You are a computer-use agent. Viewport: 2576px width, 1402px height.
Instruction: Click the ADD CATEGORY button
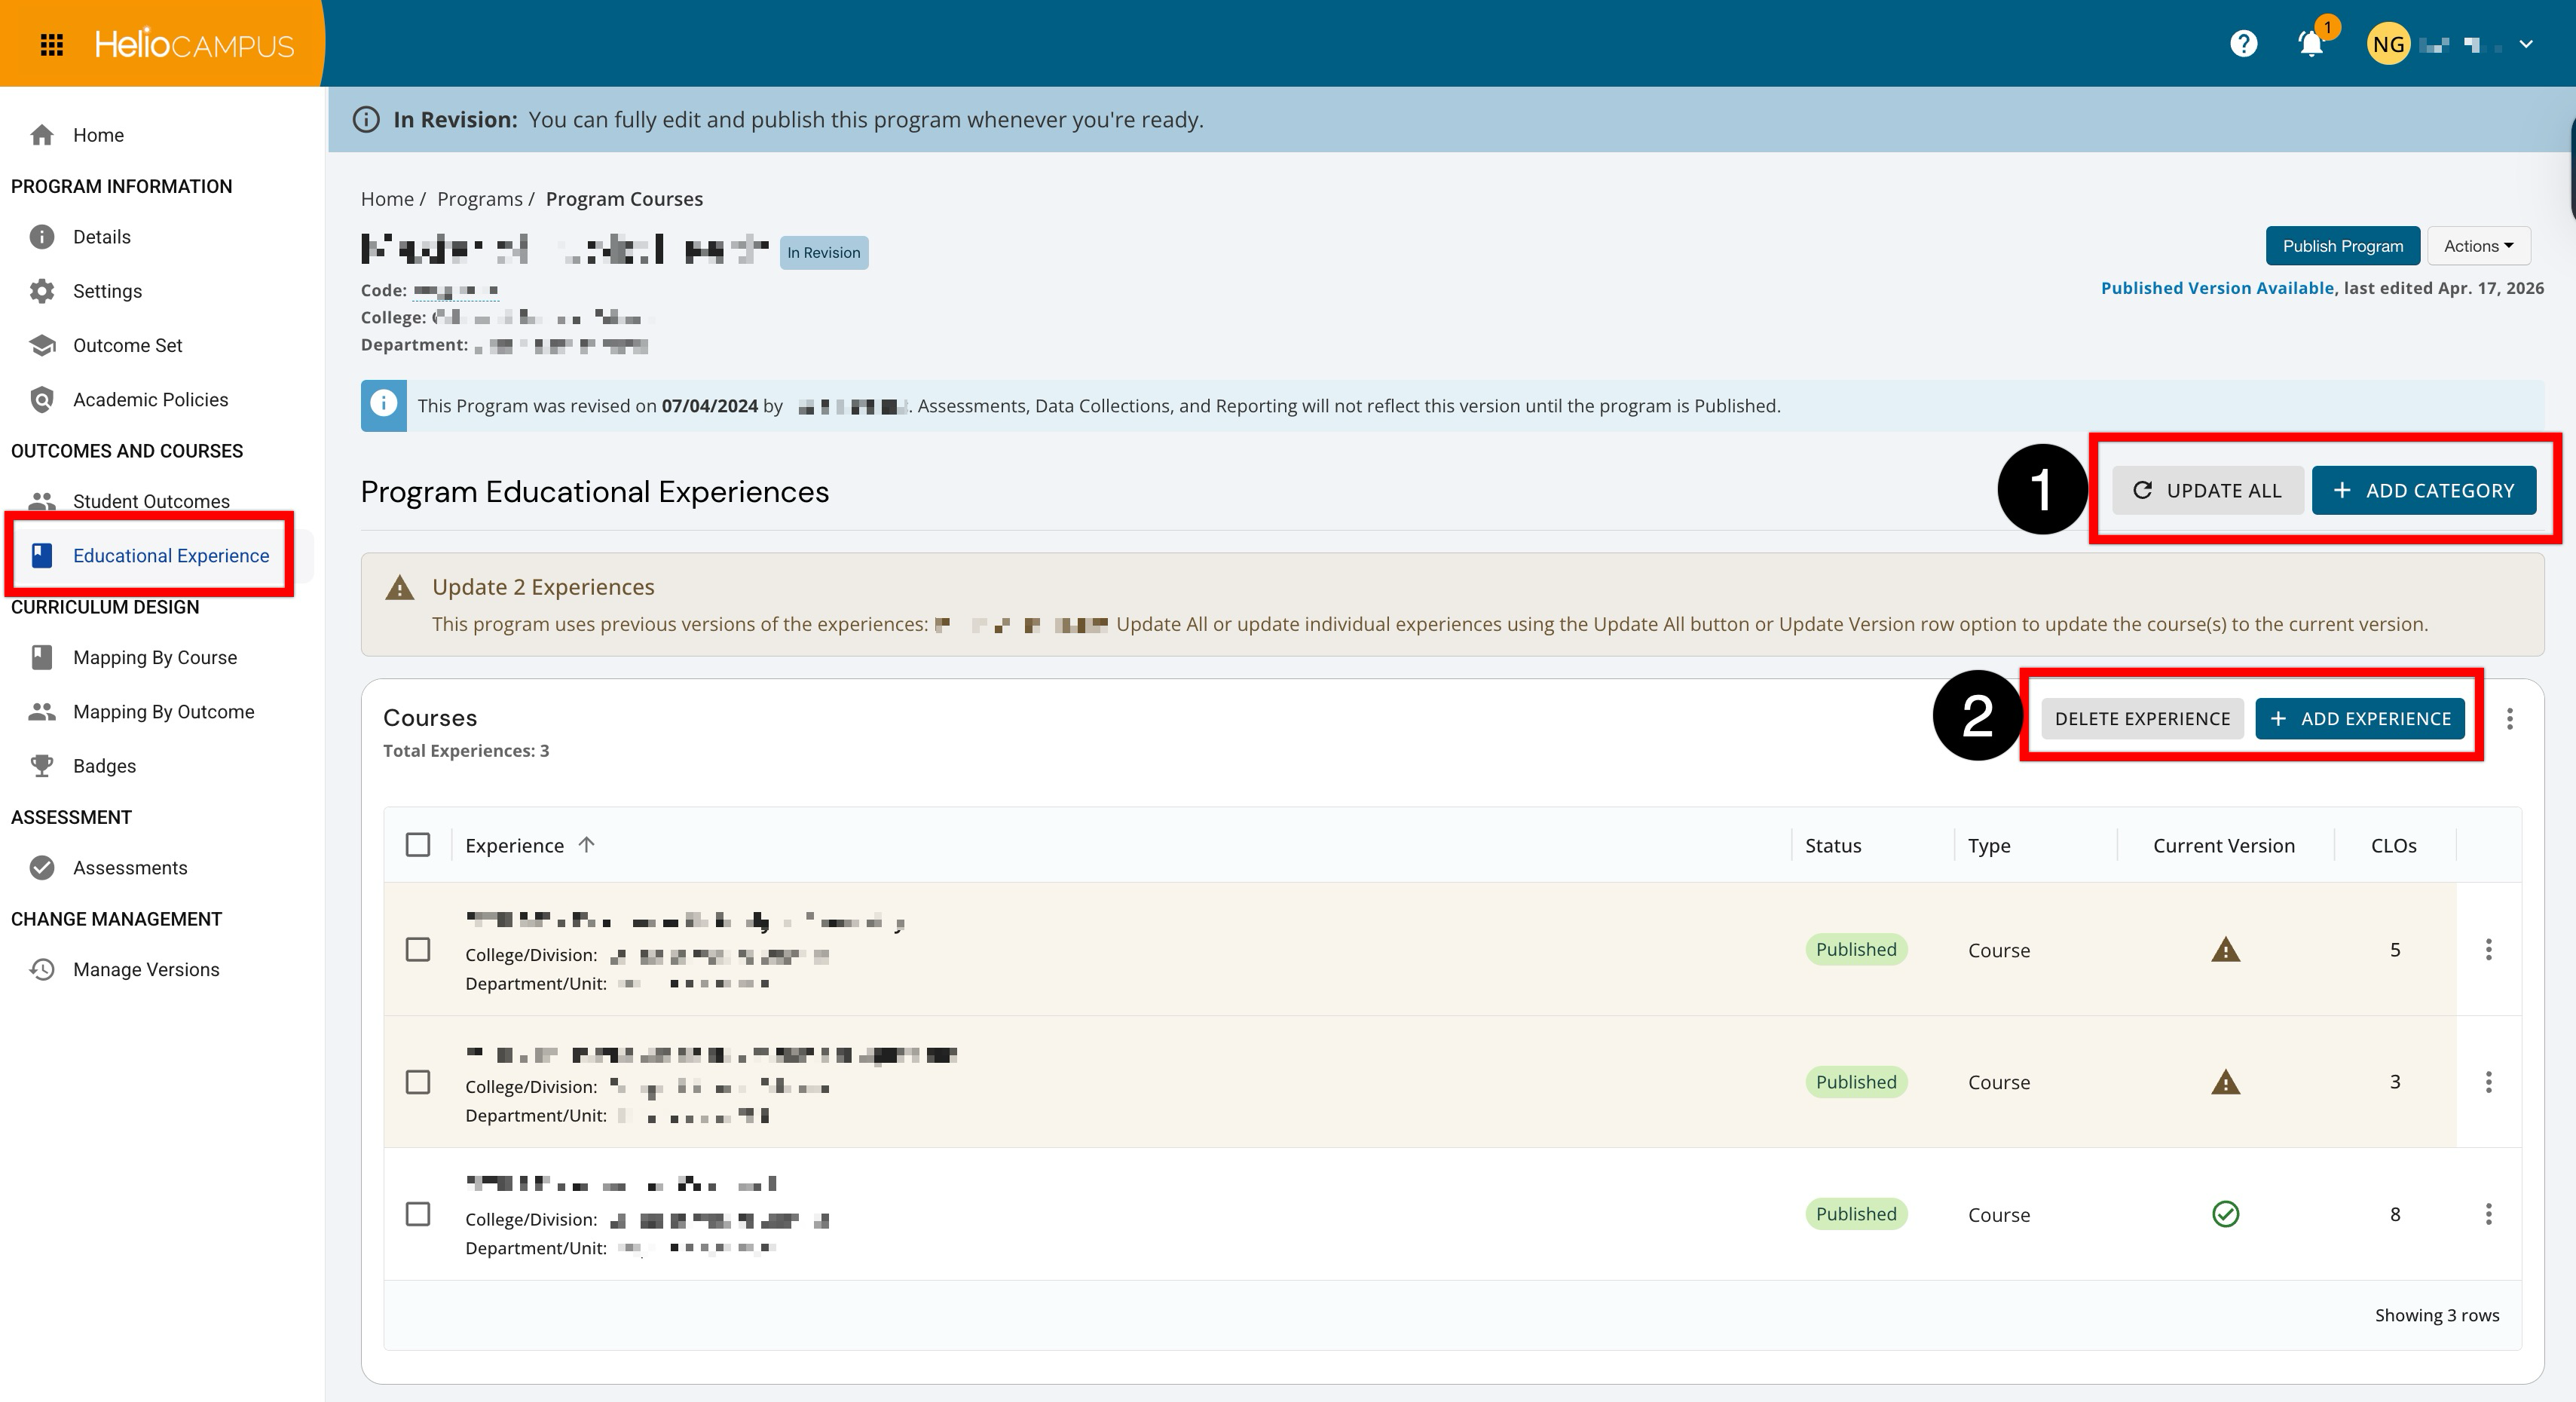(x=2424, y=491)
